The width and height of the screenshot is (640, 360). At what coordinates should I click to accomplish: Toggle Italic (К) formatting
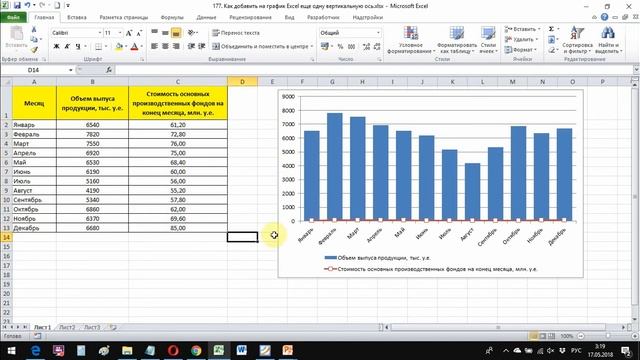click(67, 47)
